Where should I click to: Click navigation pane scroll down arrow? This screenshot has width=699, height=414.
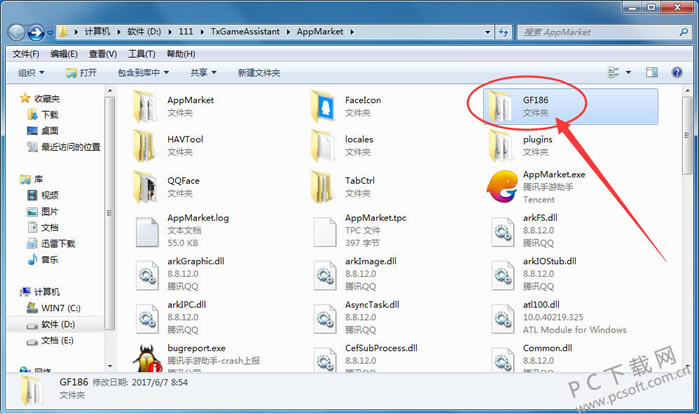pyautogui.click(x=110, y=366)
